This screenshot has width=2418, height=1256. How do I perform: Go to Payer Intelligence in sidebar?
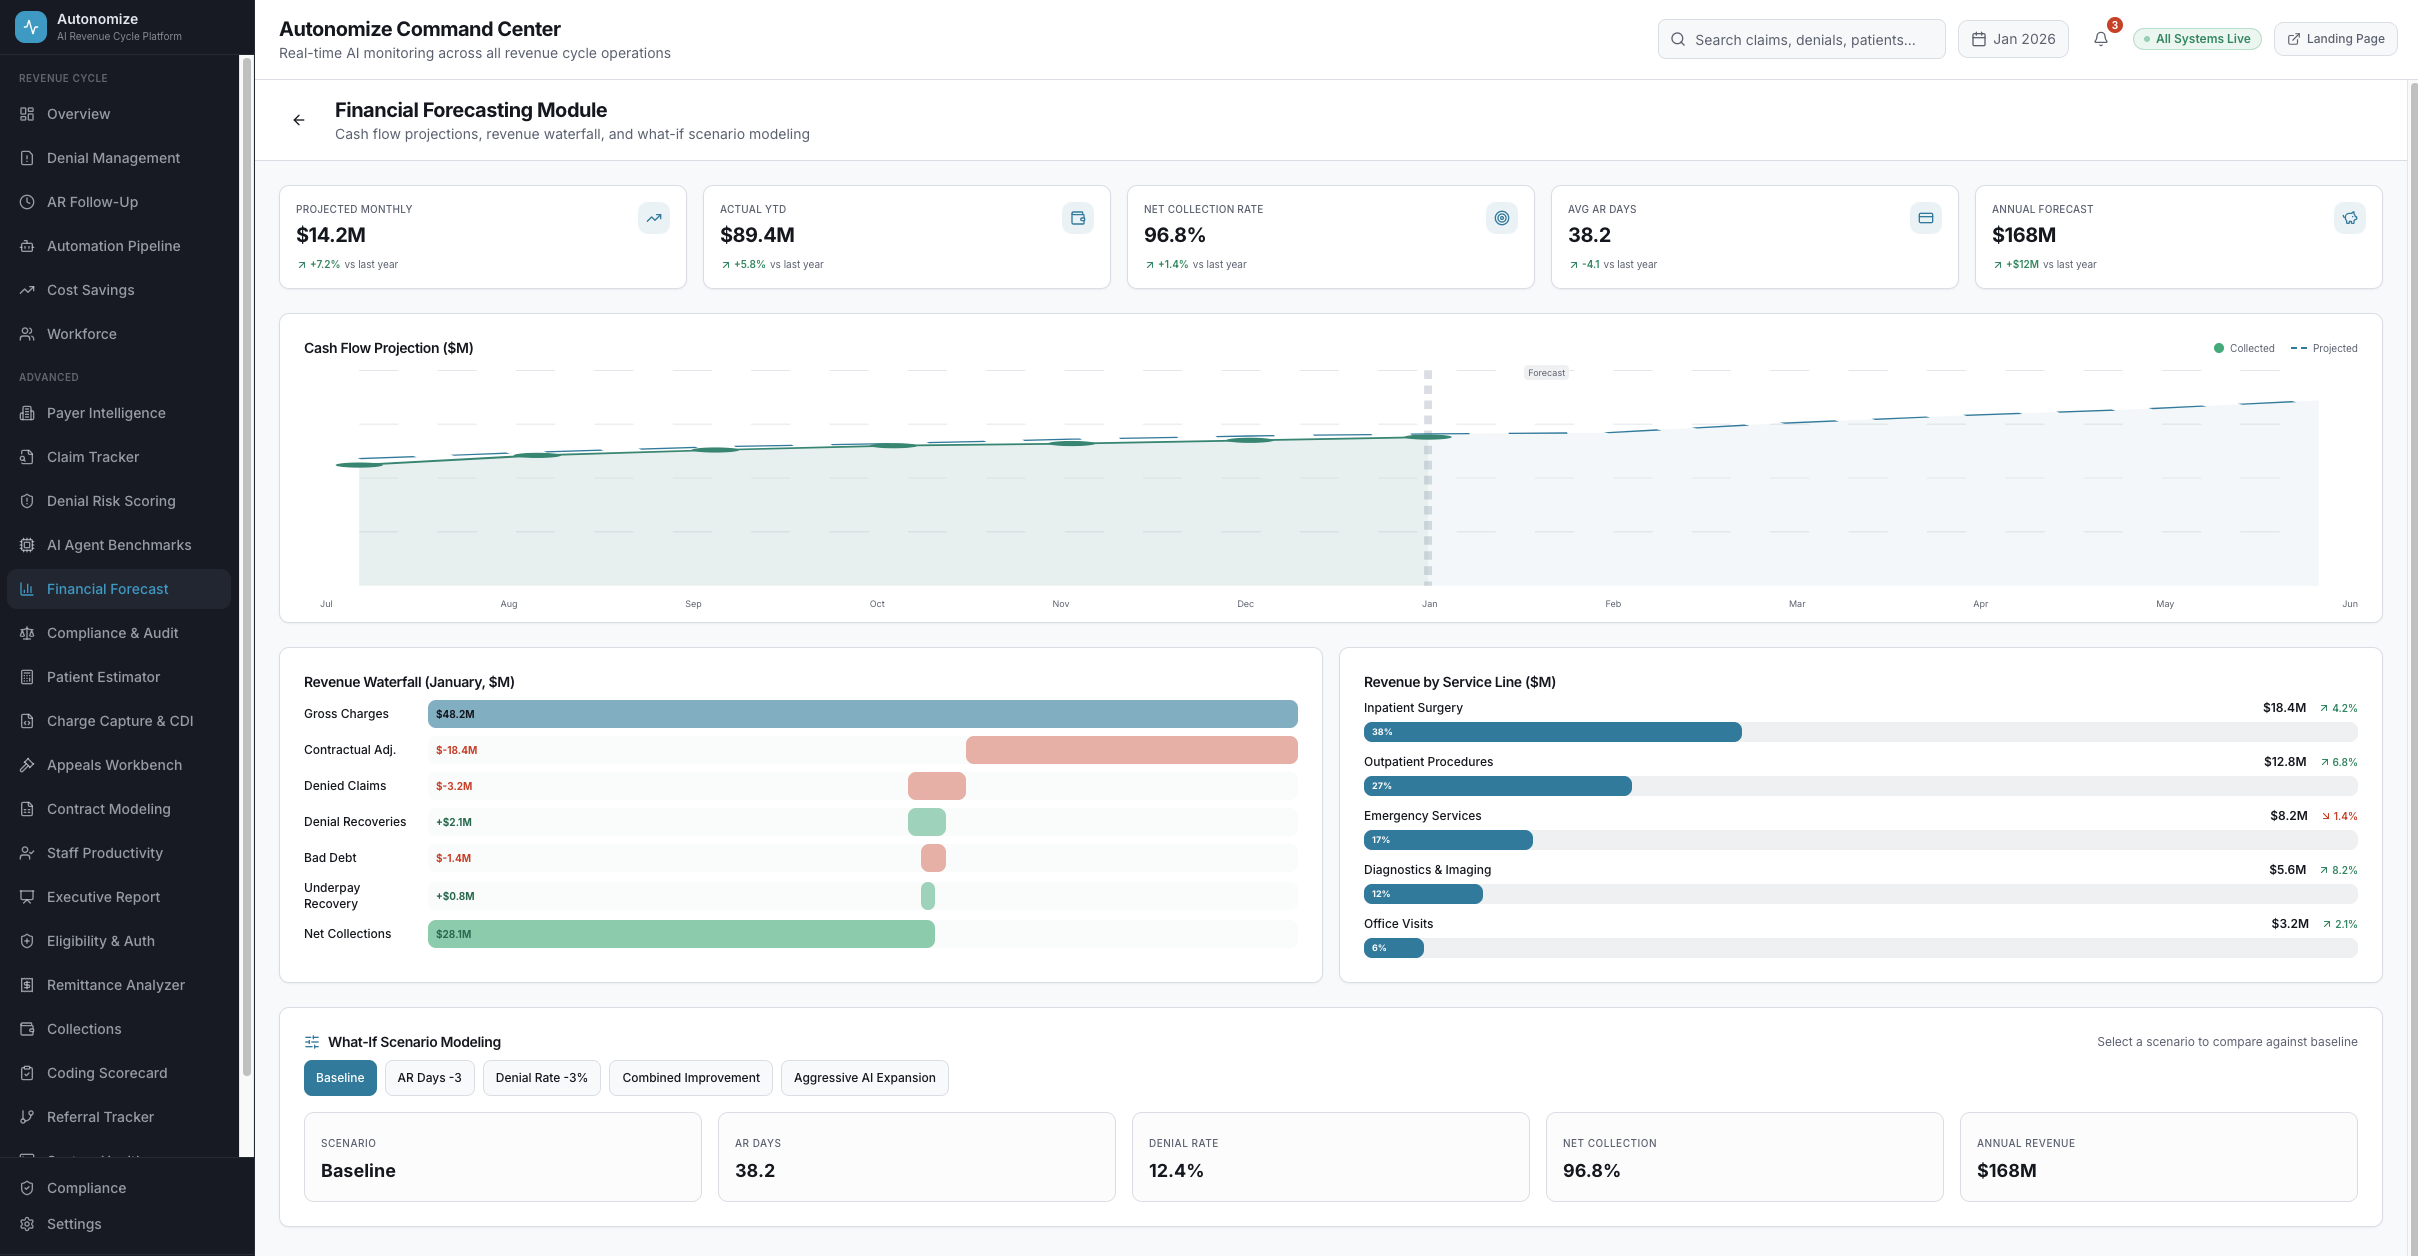[106, 413]
